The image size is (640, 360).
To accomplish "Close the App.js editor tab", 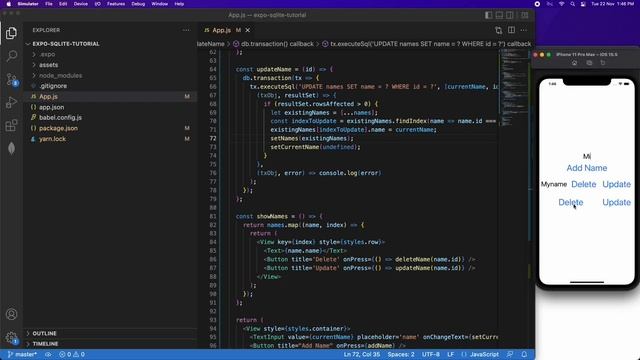I will (x=247, y=30).
